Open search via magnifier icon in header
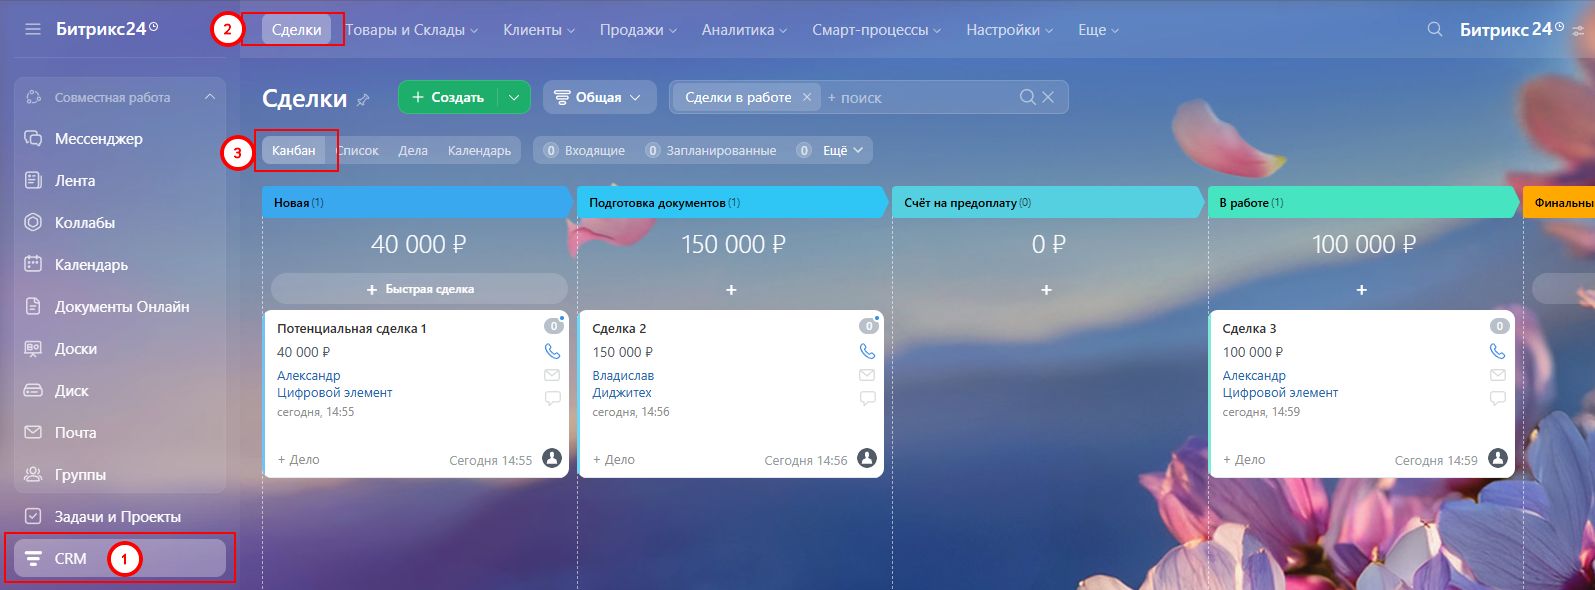Viewport: 1595px width, 590px height. click(1434, 30)
